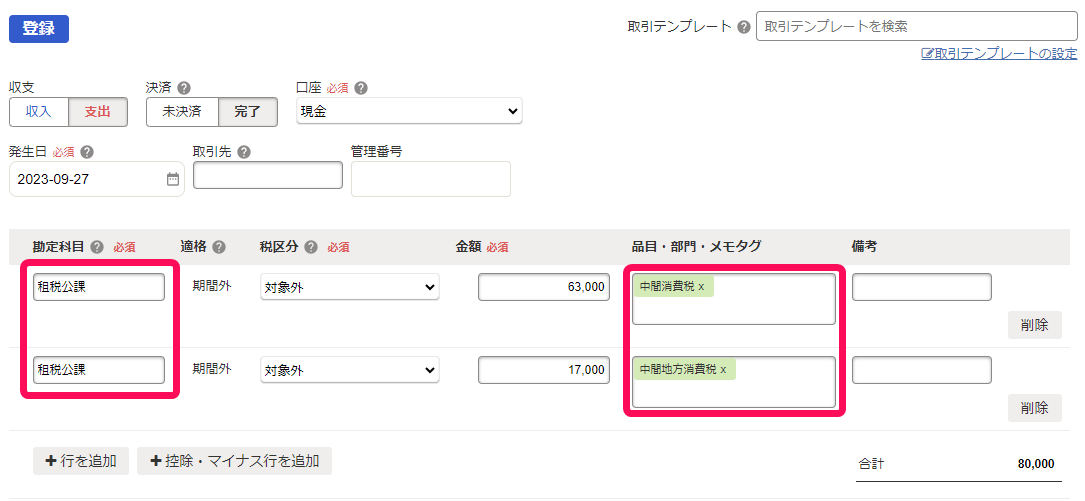Open the calendar icon in 発生日 field
This screenshot has width=1085, height=501.
[172, 179]
